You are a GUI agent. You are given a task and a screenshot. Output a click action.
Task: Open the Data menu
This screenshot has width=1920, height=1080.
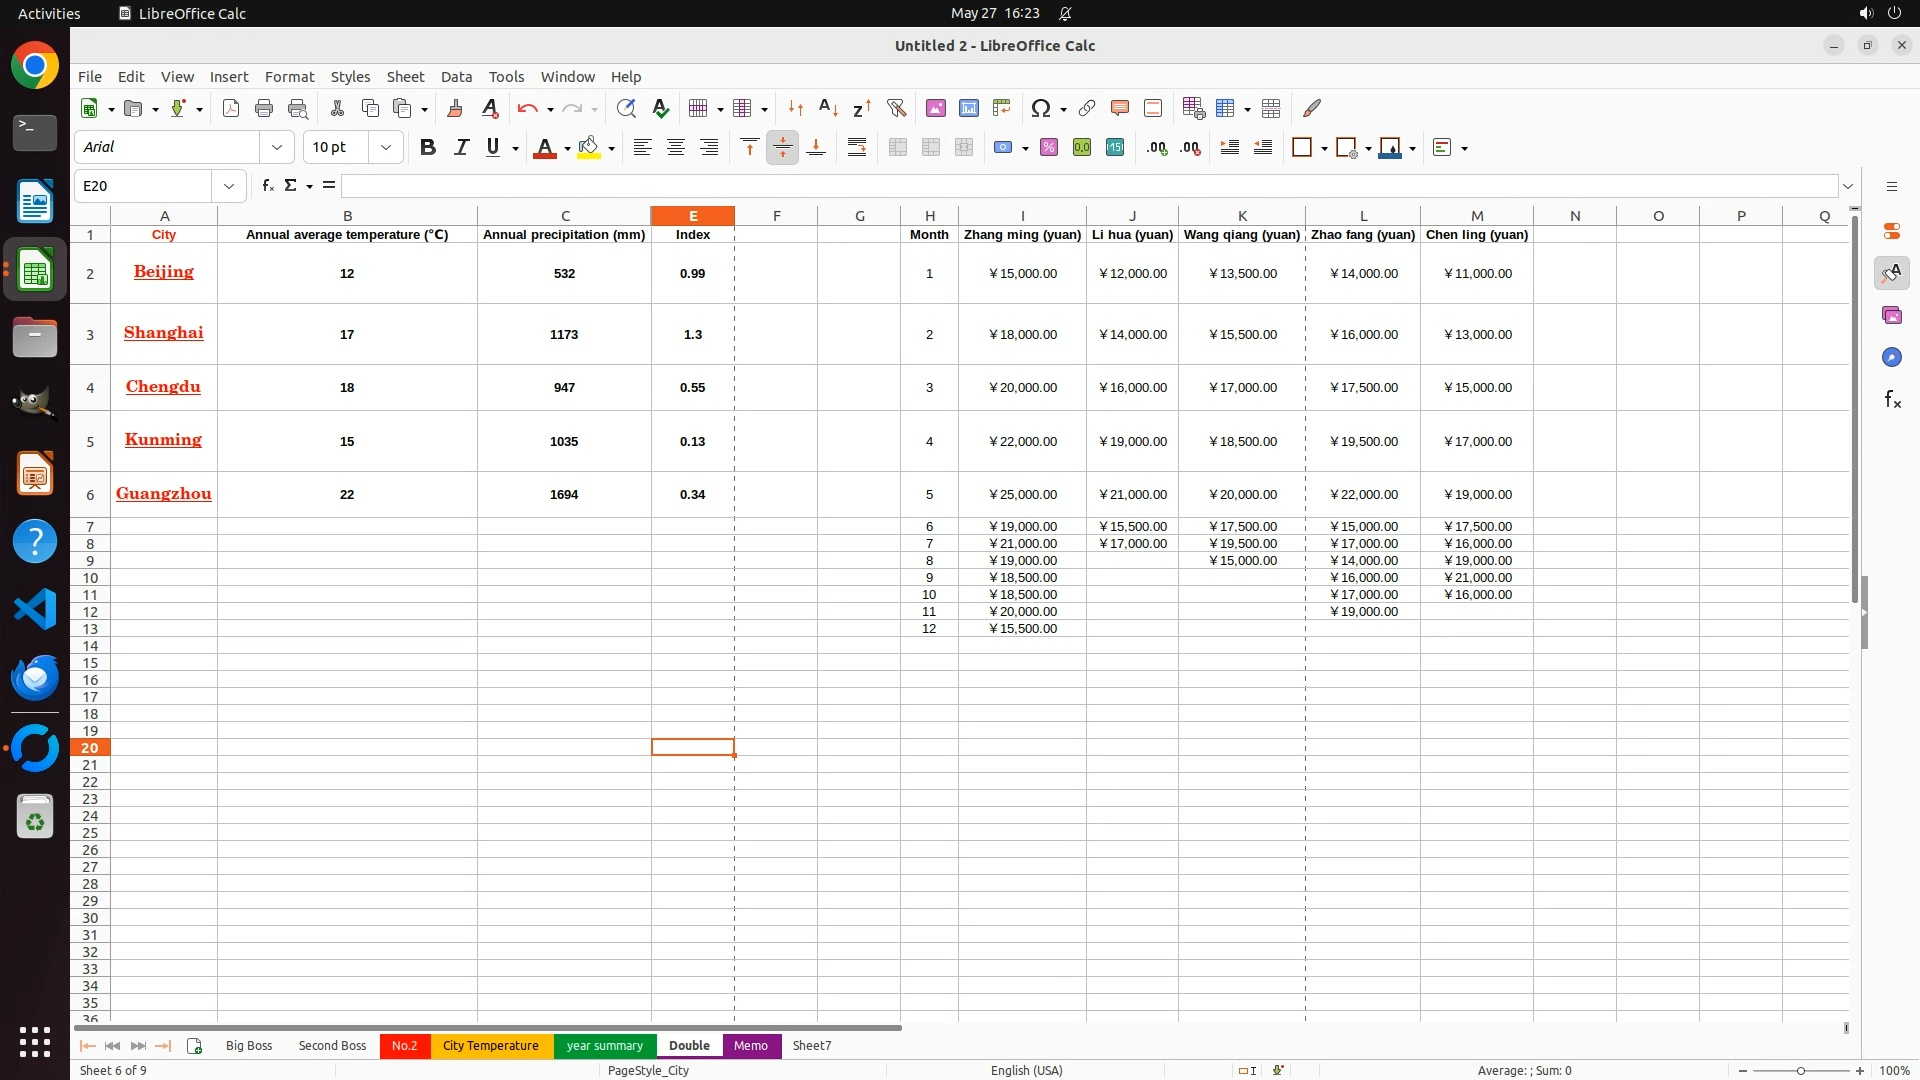coord(456,77)
